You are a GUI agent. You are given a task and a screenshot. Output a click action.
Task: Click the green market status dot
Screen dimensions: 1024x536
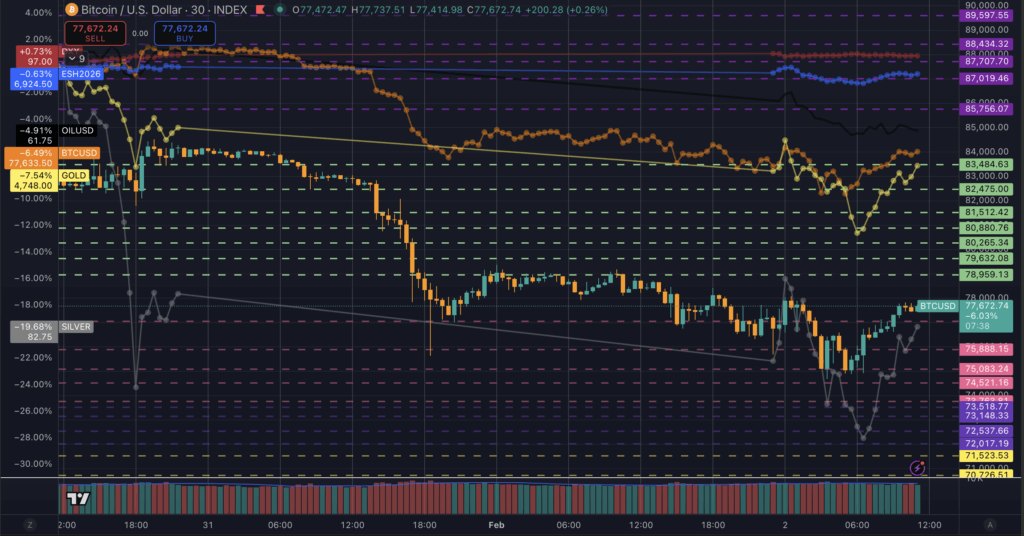279,8
